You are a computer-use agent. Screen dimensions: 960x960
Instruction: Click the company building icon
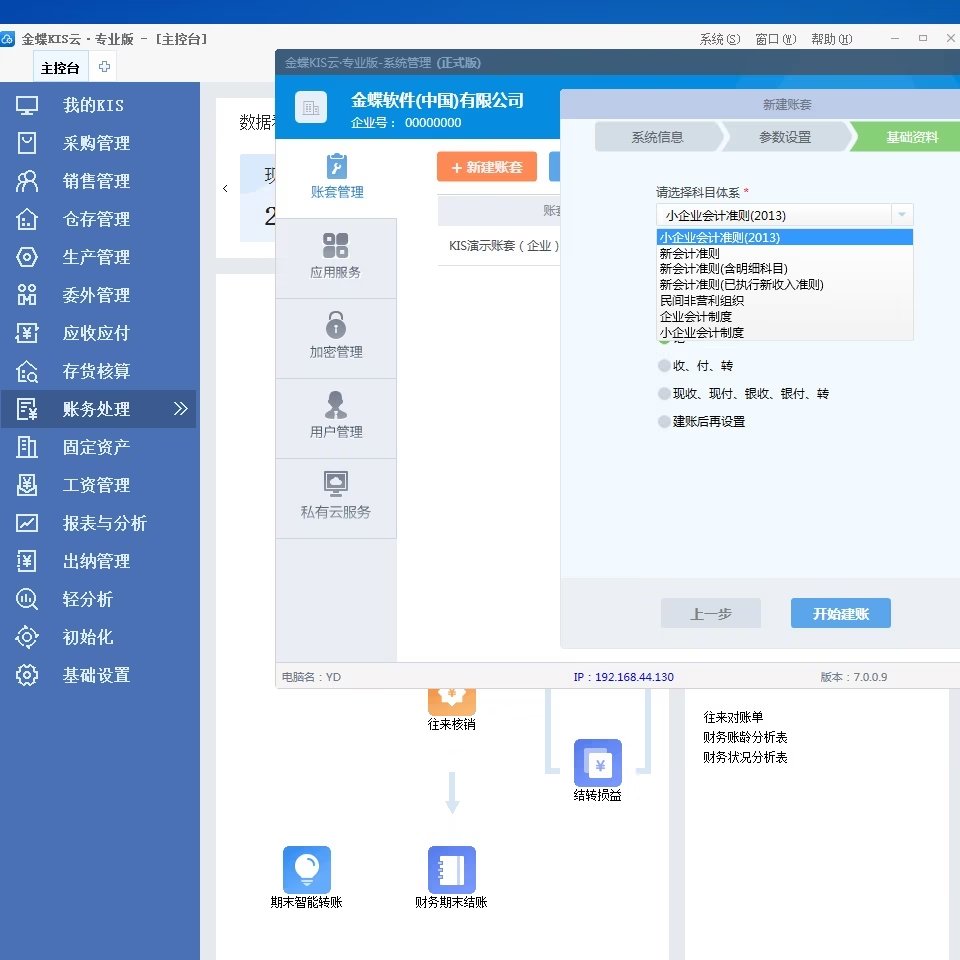pyautogui.click(x=311, y=107)
